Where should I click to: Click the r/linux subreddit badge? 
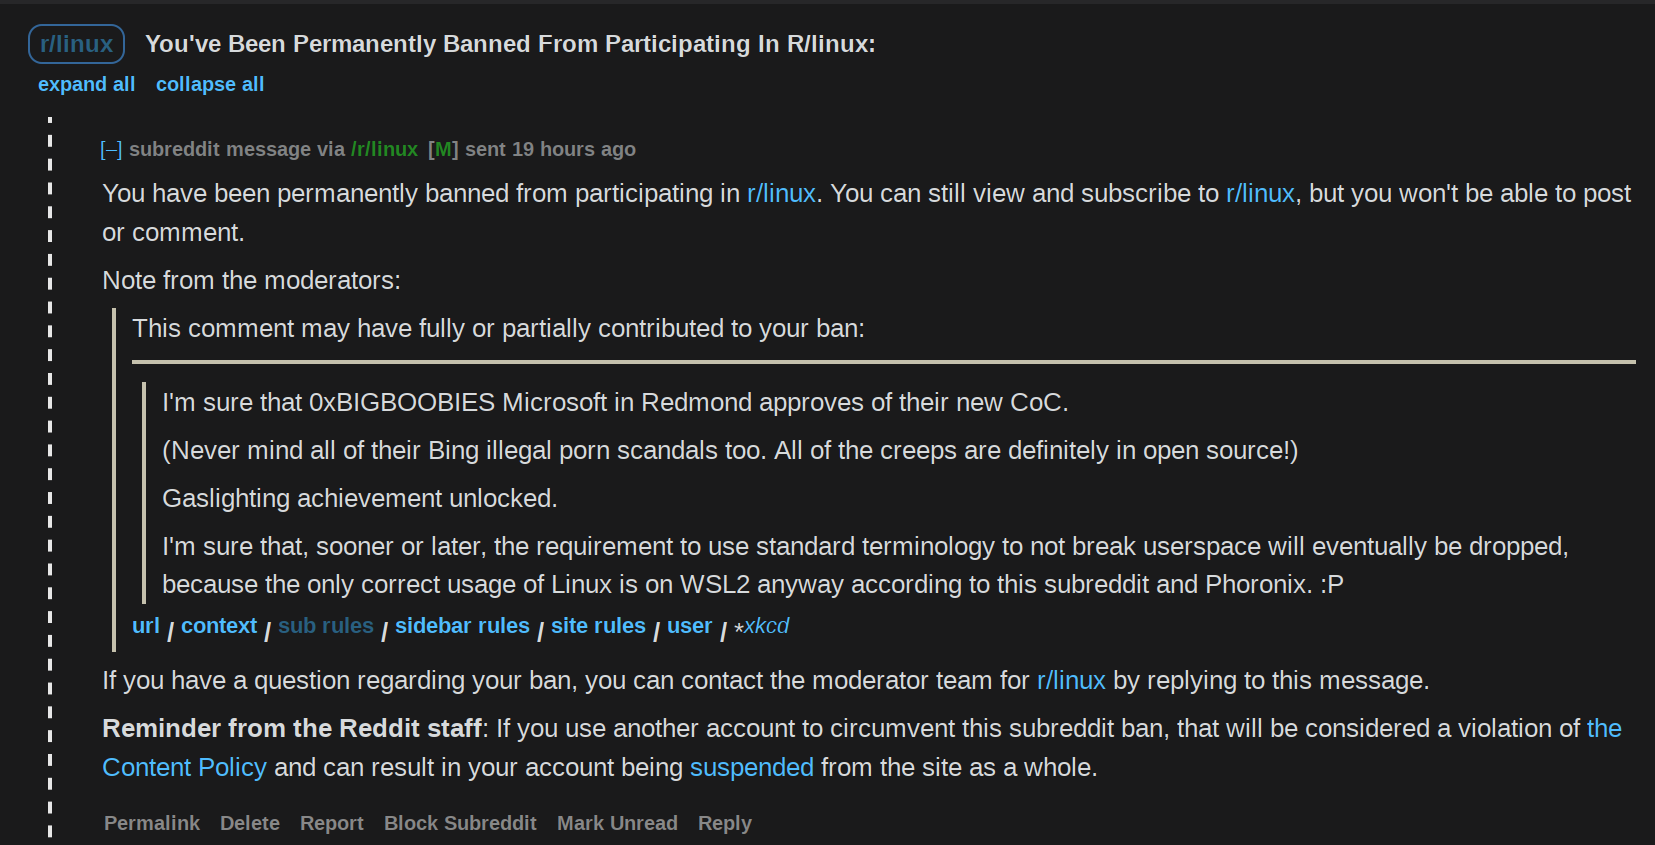pyautogui.click(x=77, y=44)
